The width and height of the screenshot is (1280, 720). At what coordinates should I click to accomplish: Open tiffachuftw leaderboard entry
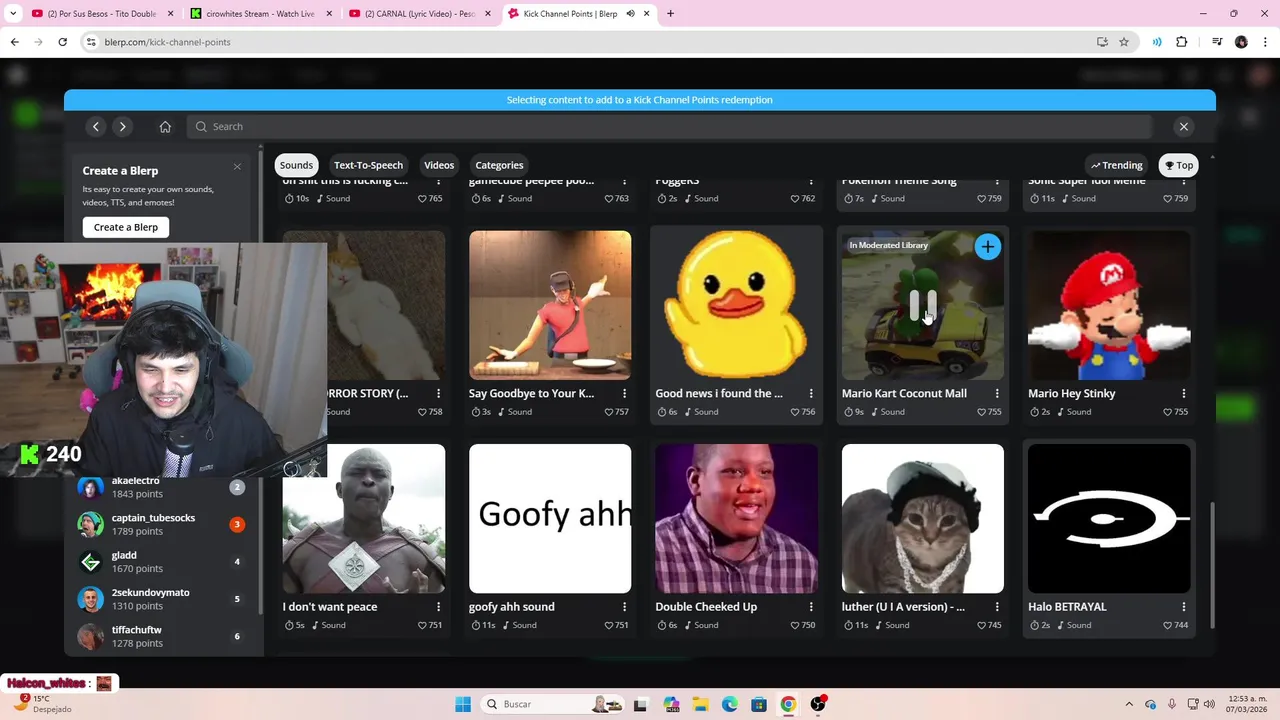point(163,636)
